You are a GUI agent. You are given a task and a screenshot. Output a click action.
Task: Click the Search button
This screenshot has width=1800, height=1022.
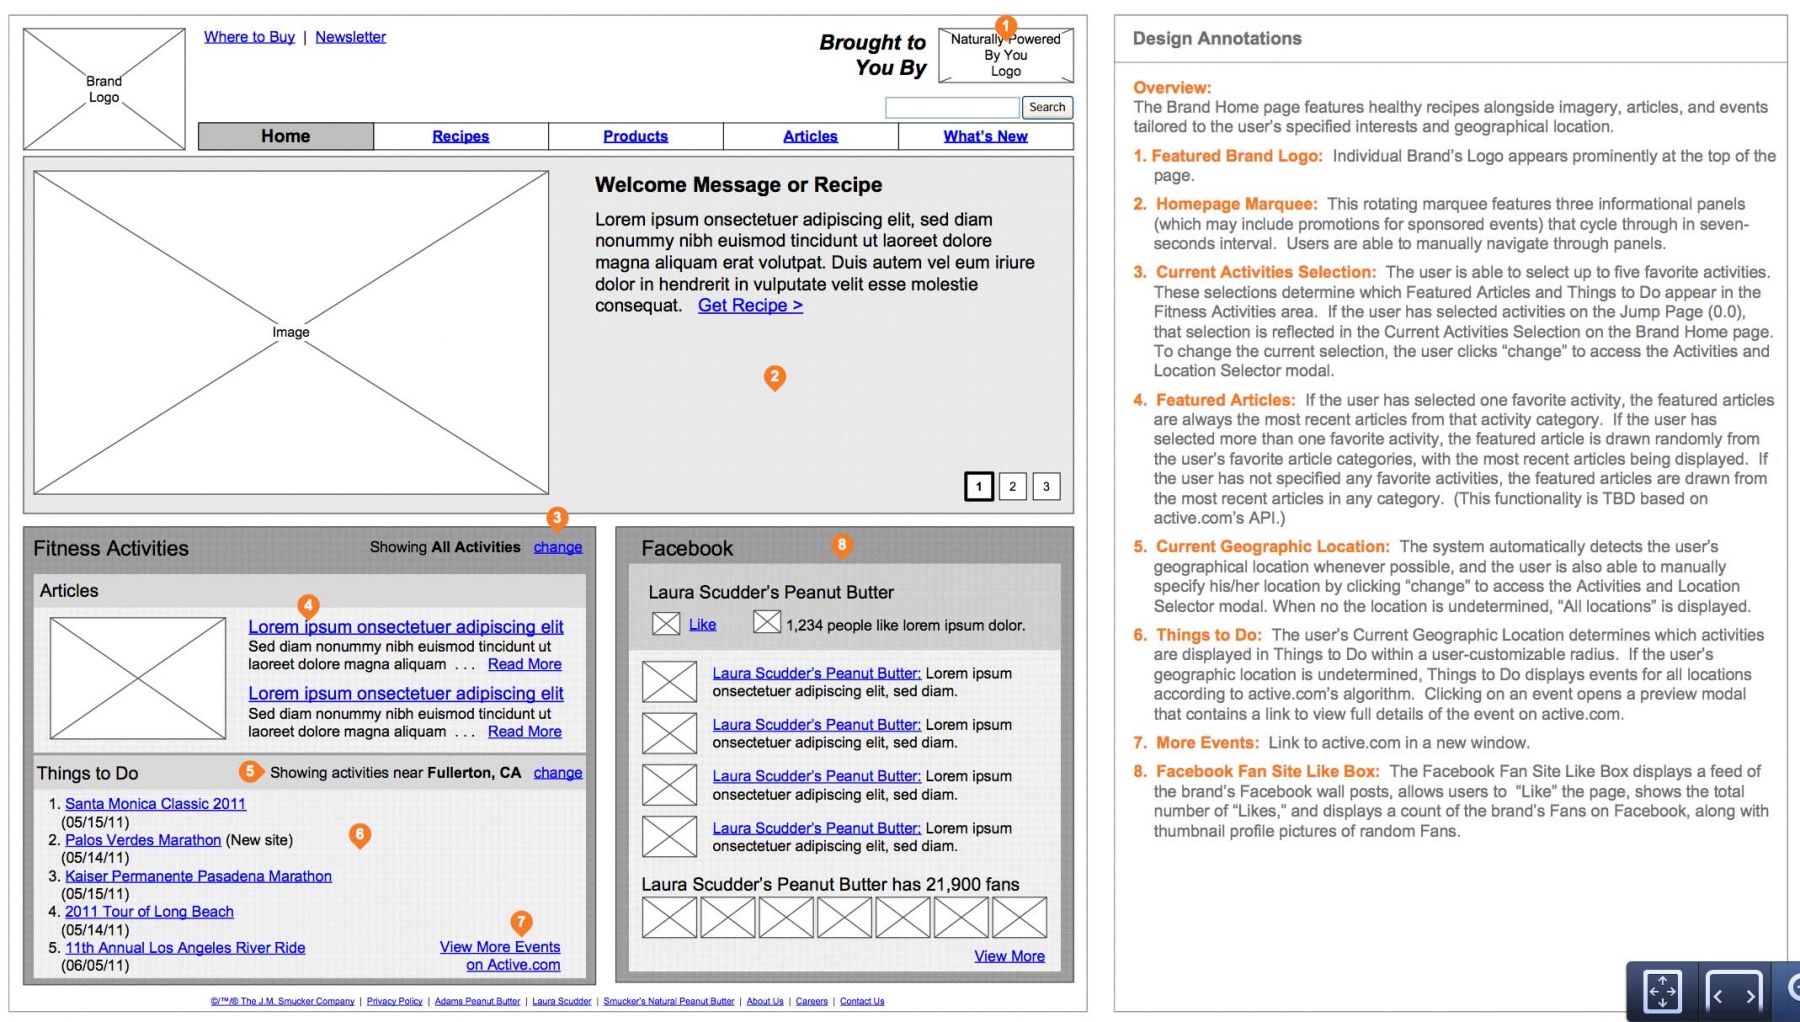[1047, 107]
